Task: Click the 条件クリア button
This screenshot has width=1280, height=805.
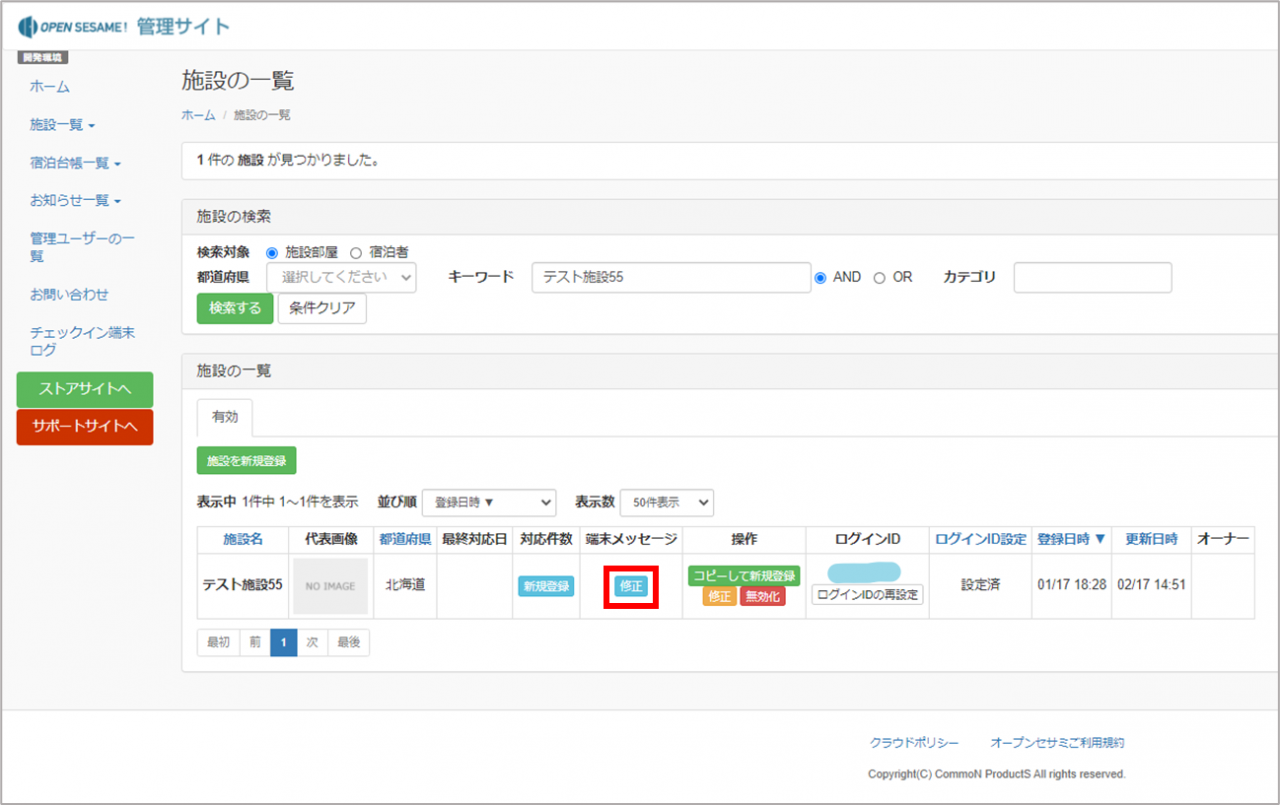Action: pyautogui.click(x=322, y=308)
